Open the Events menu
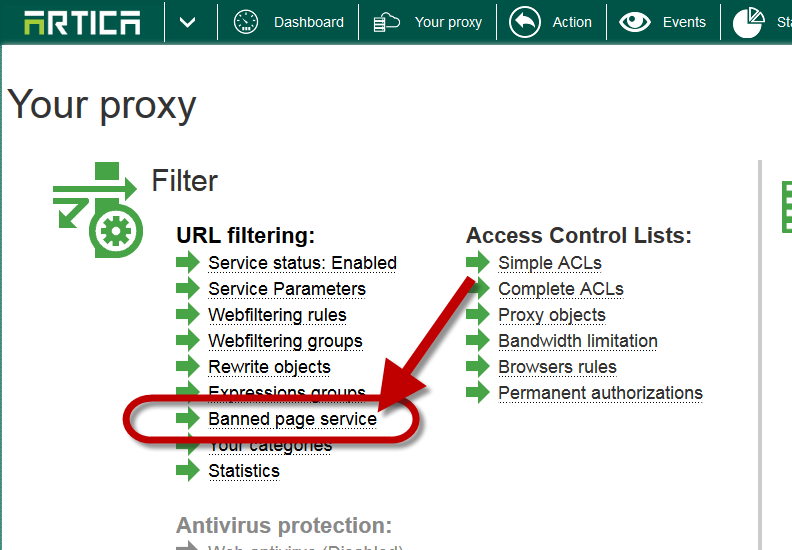 (x=684, y=22)
